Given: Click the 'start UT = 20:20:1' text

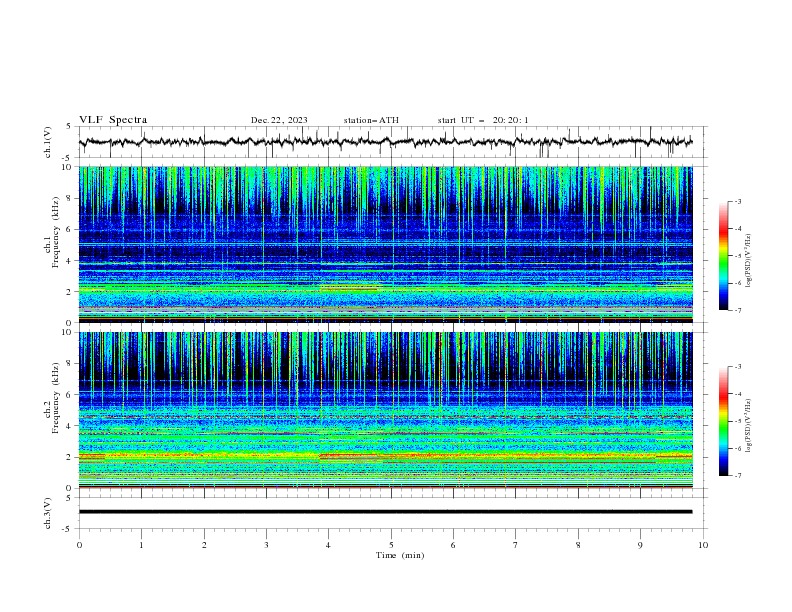Looking at the screenshot, I should point(483,120).
